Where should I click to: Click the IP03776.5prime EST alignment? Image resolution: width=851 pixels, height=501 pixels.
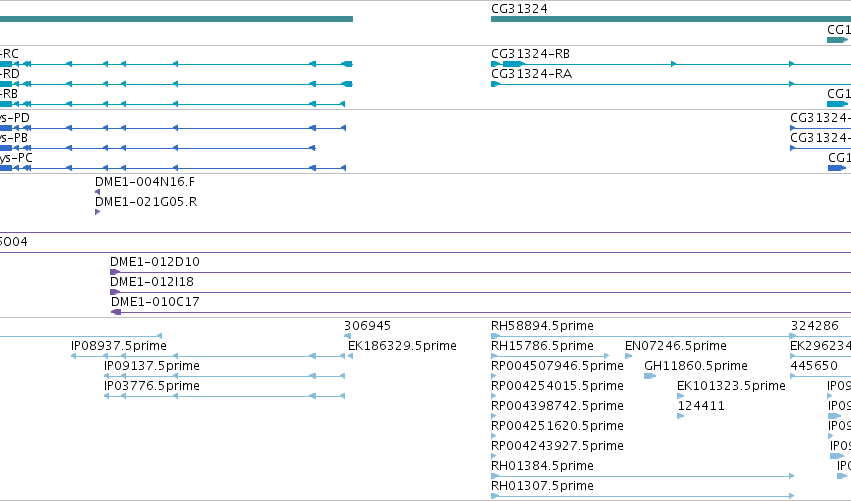224,396
